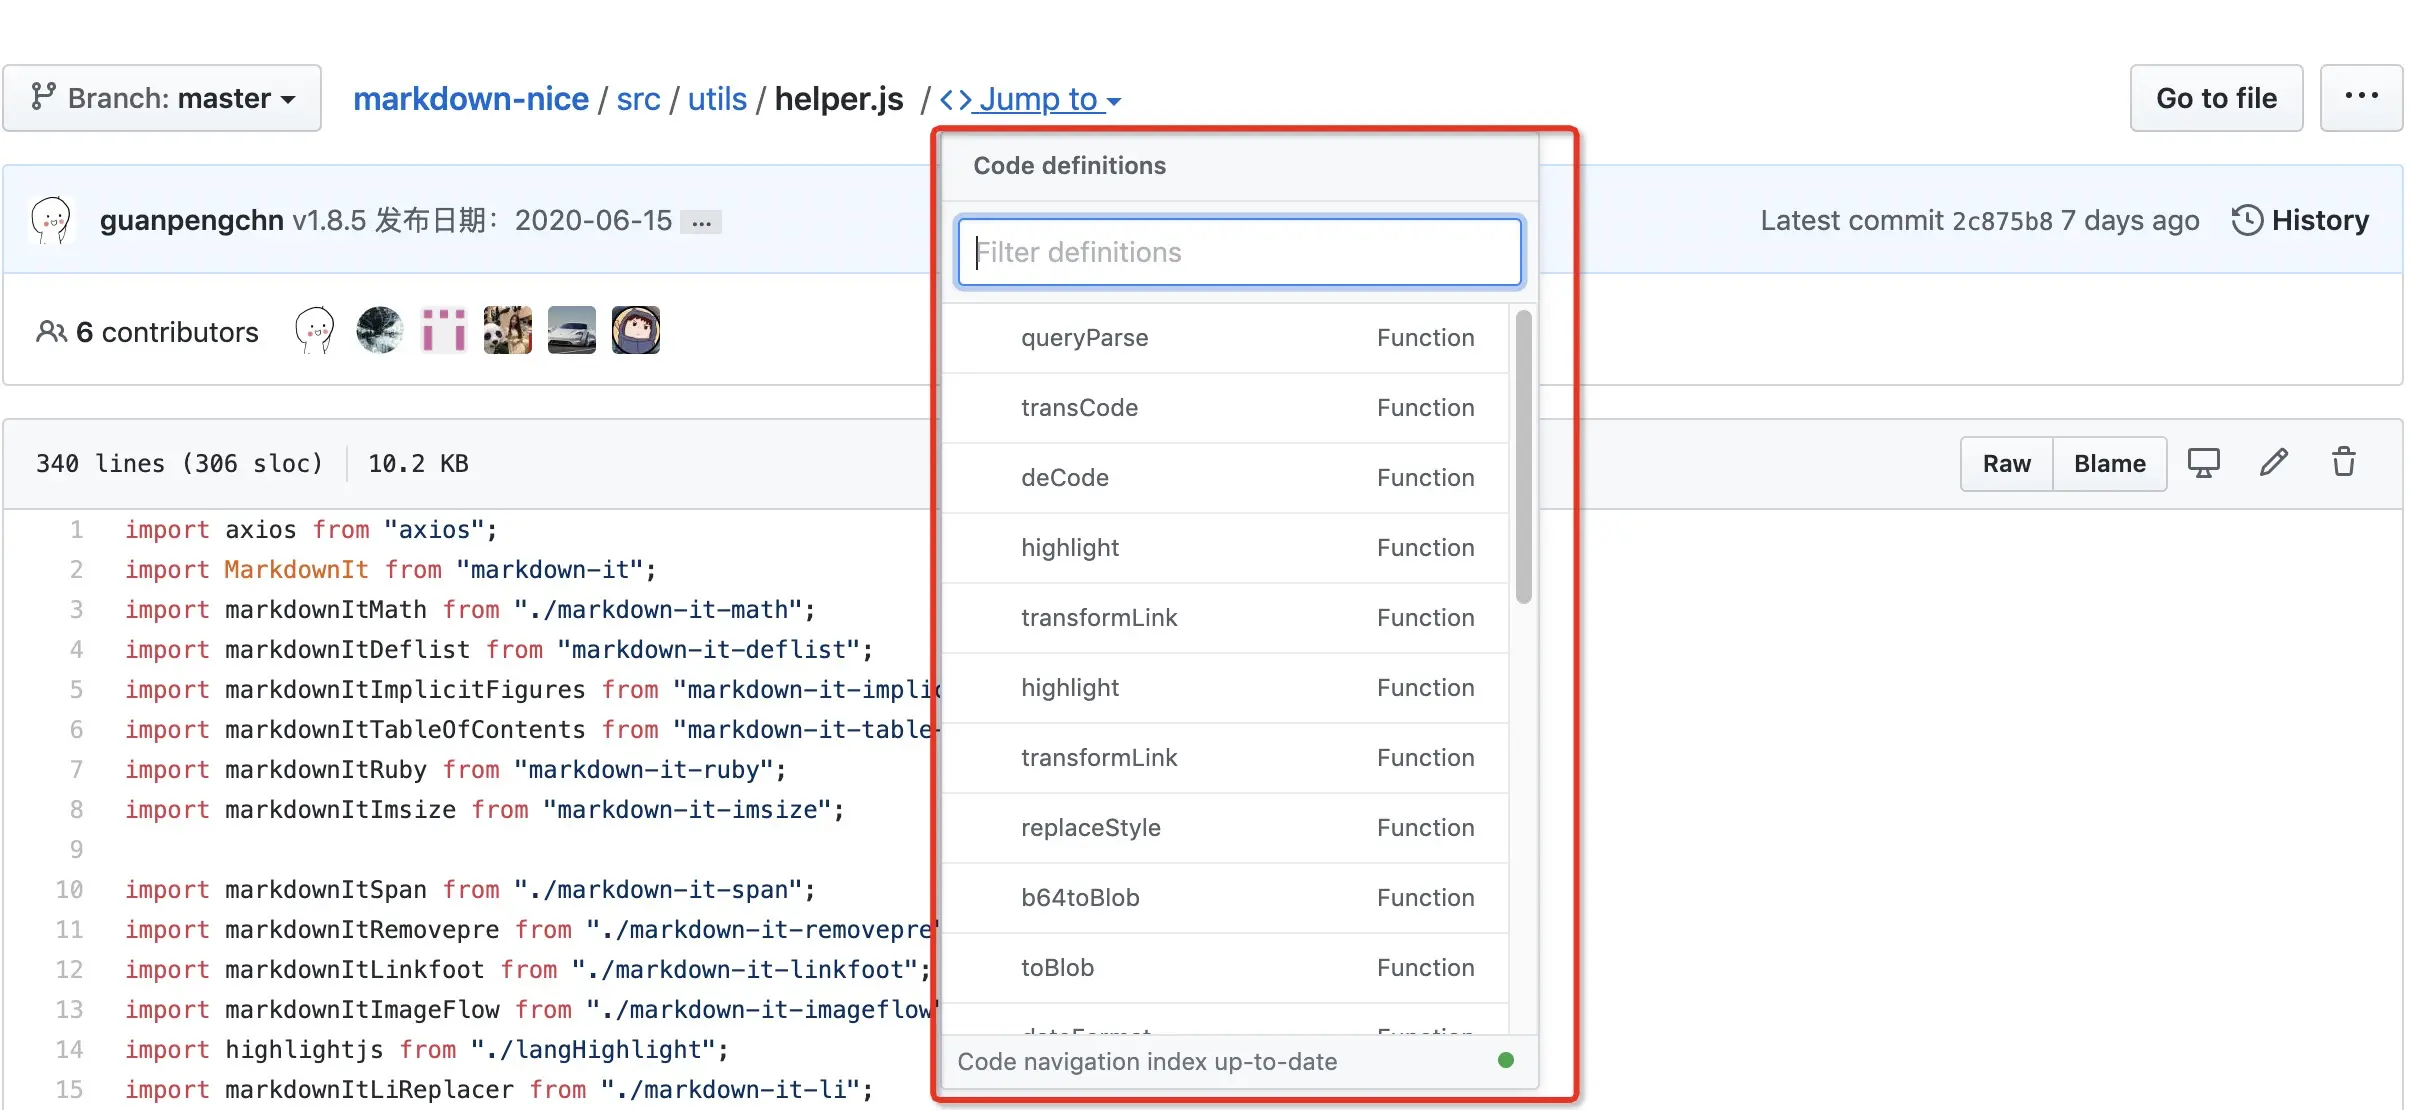2428x1110 pixels.
Task: Click the Filter definitions input field
Action: tap(1238, 252)
